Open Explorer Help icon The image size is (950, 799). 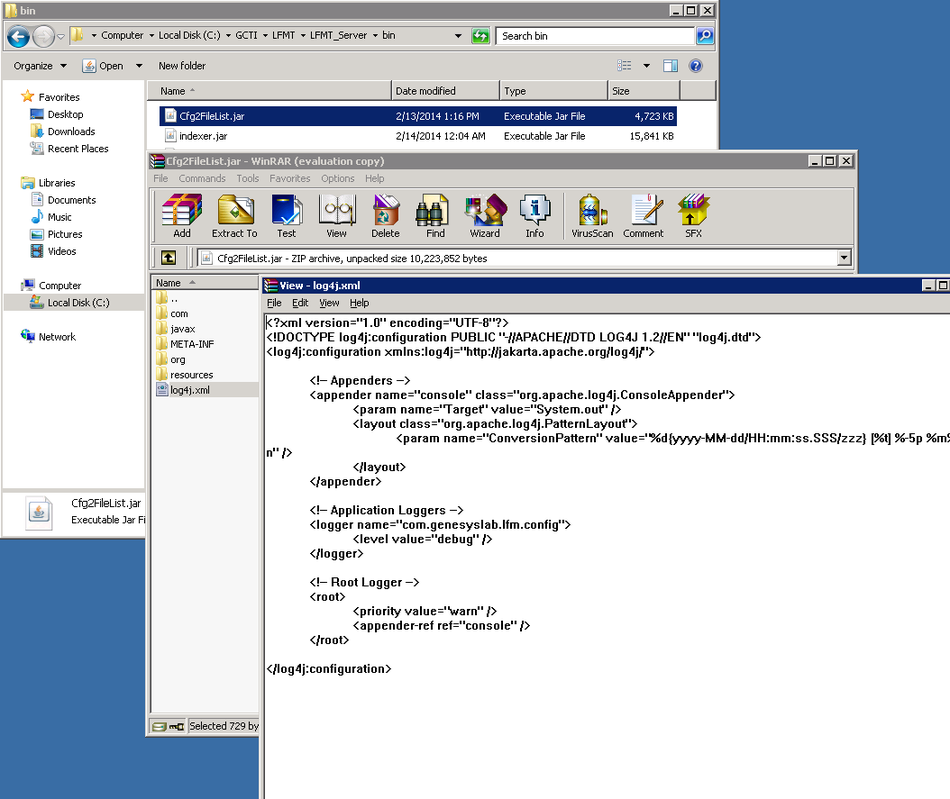(696, 65)
